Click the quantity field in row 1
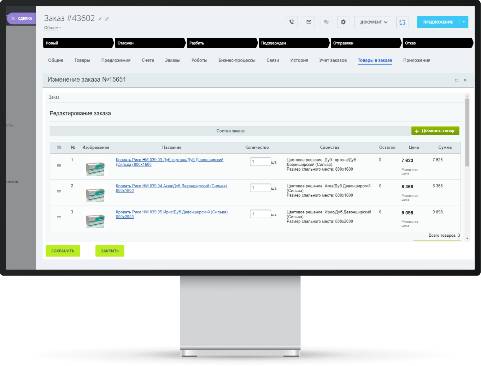Image resolution: width=481 pixels, height=366 pixels. pyautogui.click(x=260, y=162)
